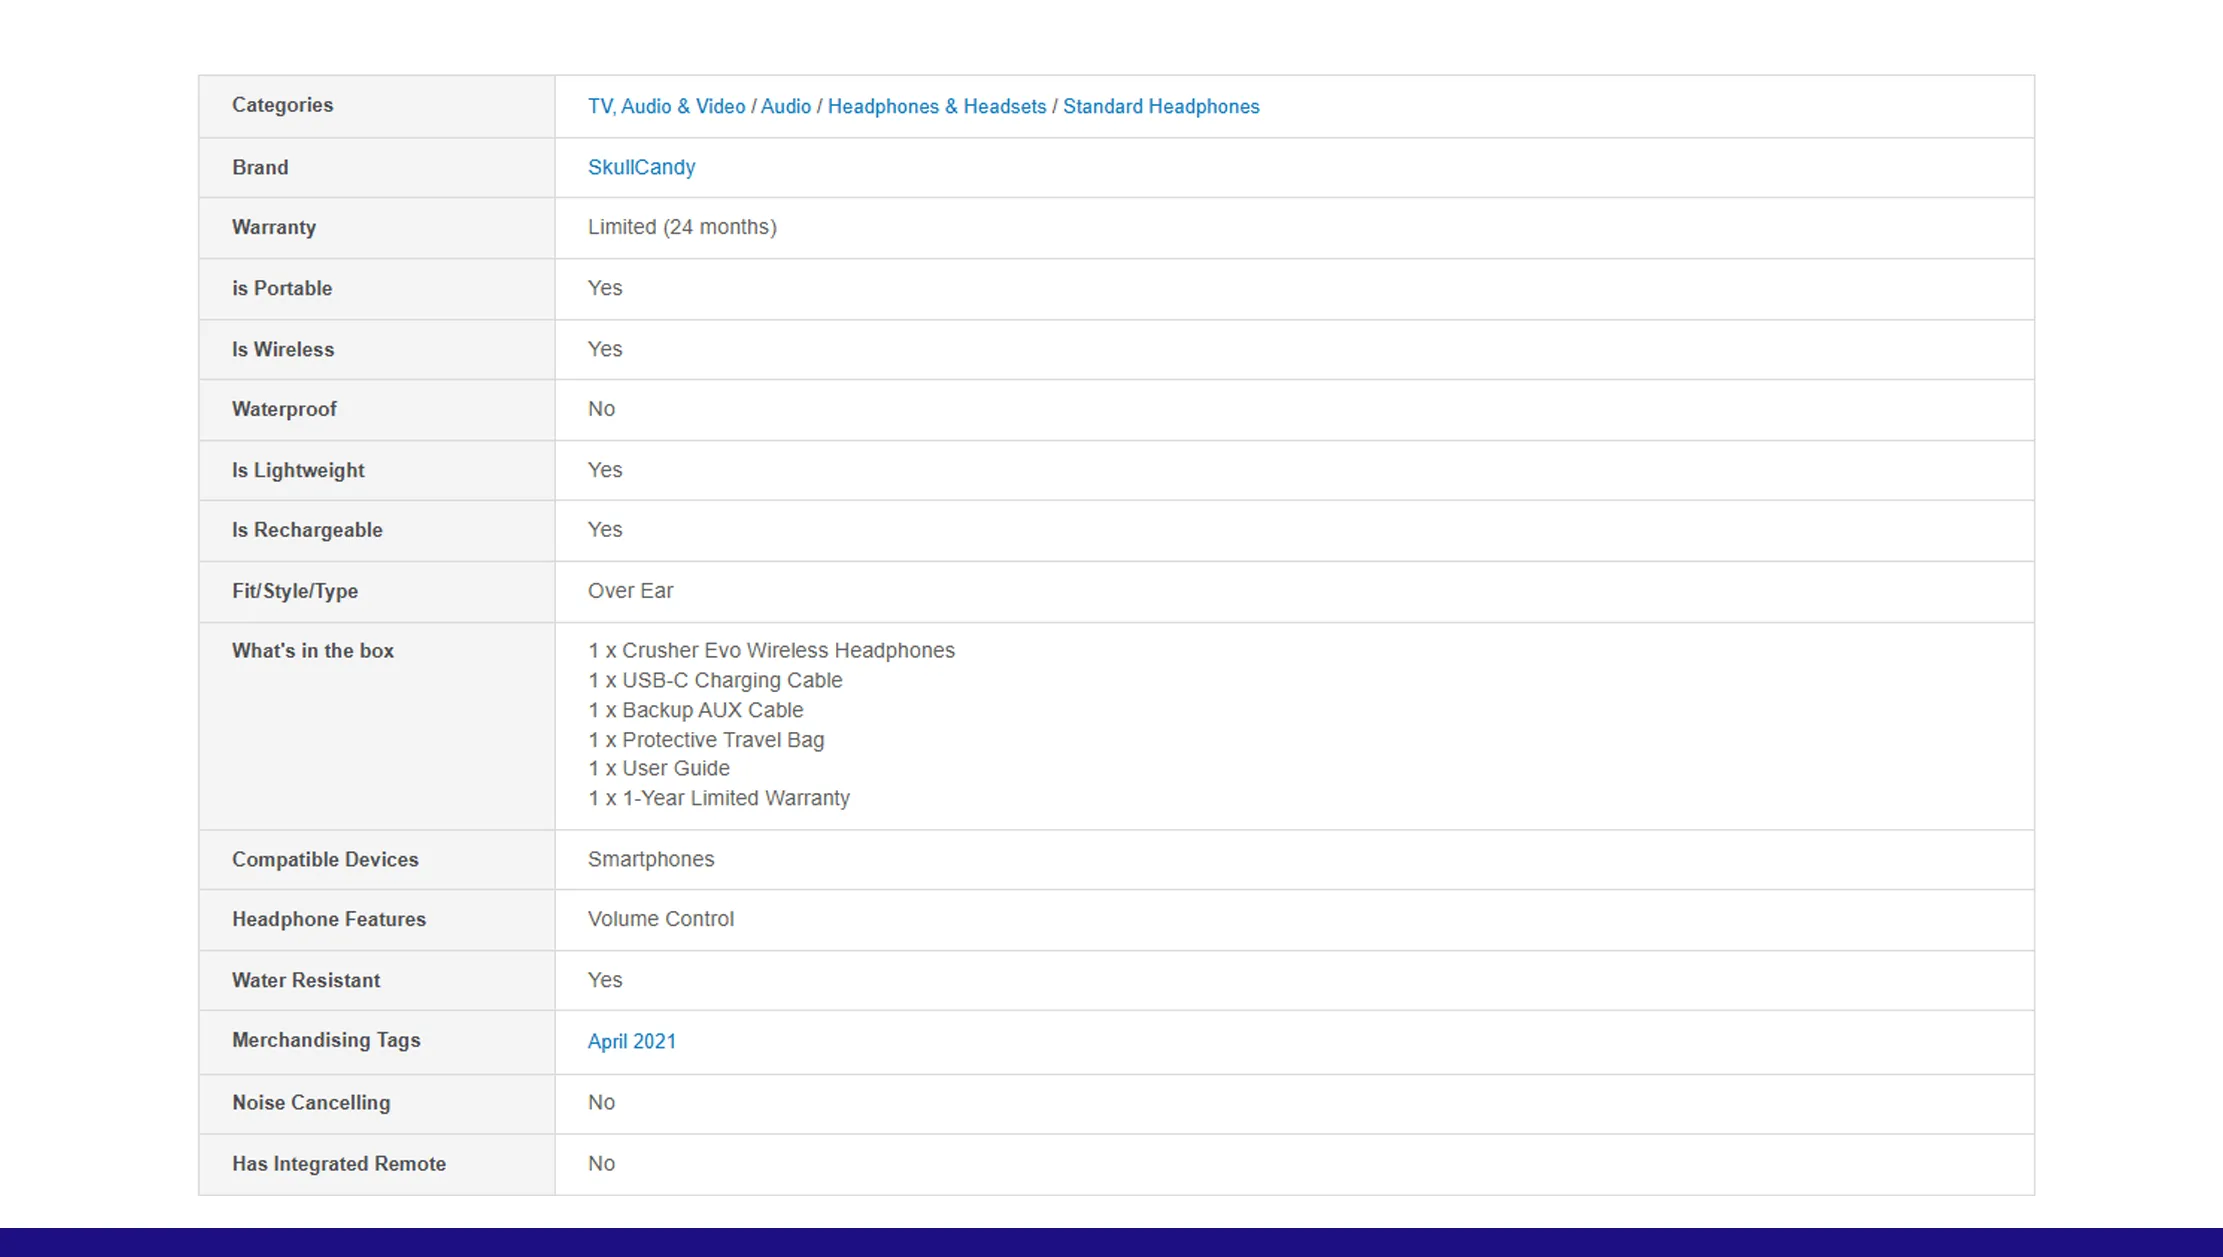2223x1257 pixels.
Task: Select the Noise Cancelling row
Action: 311,1103
